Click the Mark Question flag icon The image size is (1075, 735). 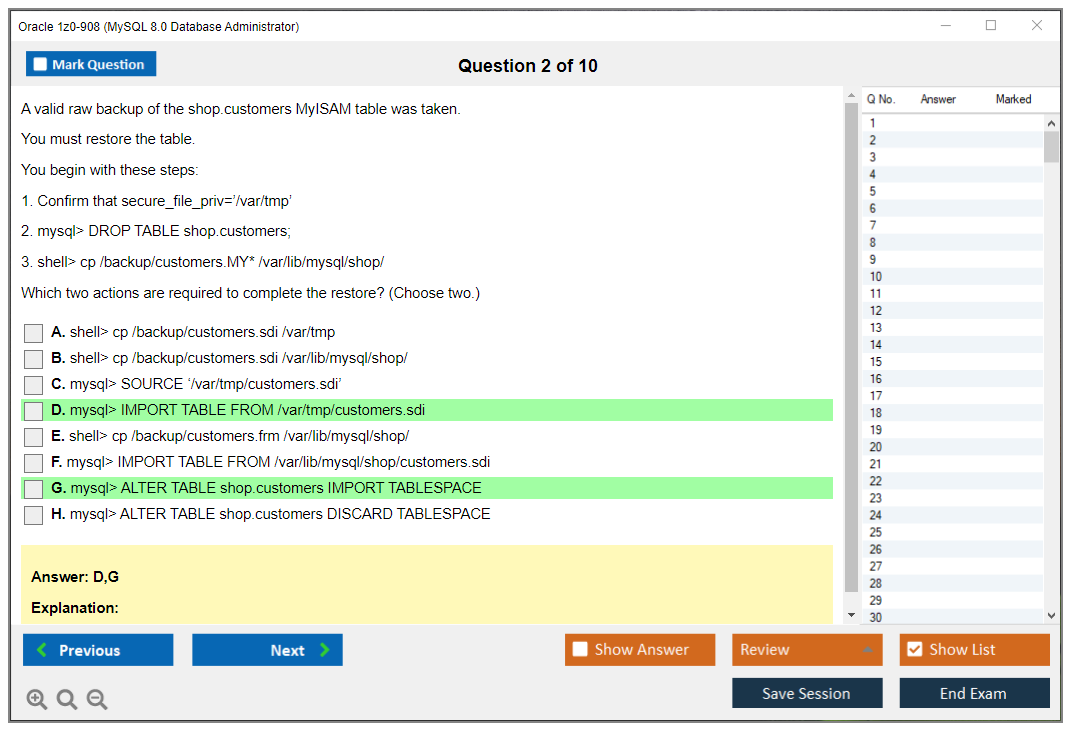coord(40,64)
